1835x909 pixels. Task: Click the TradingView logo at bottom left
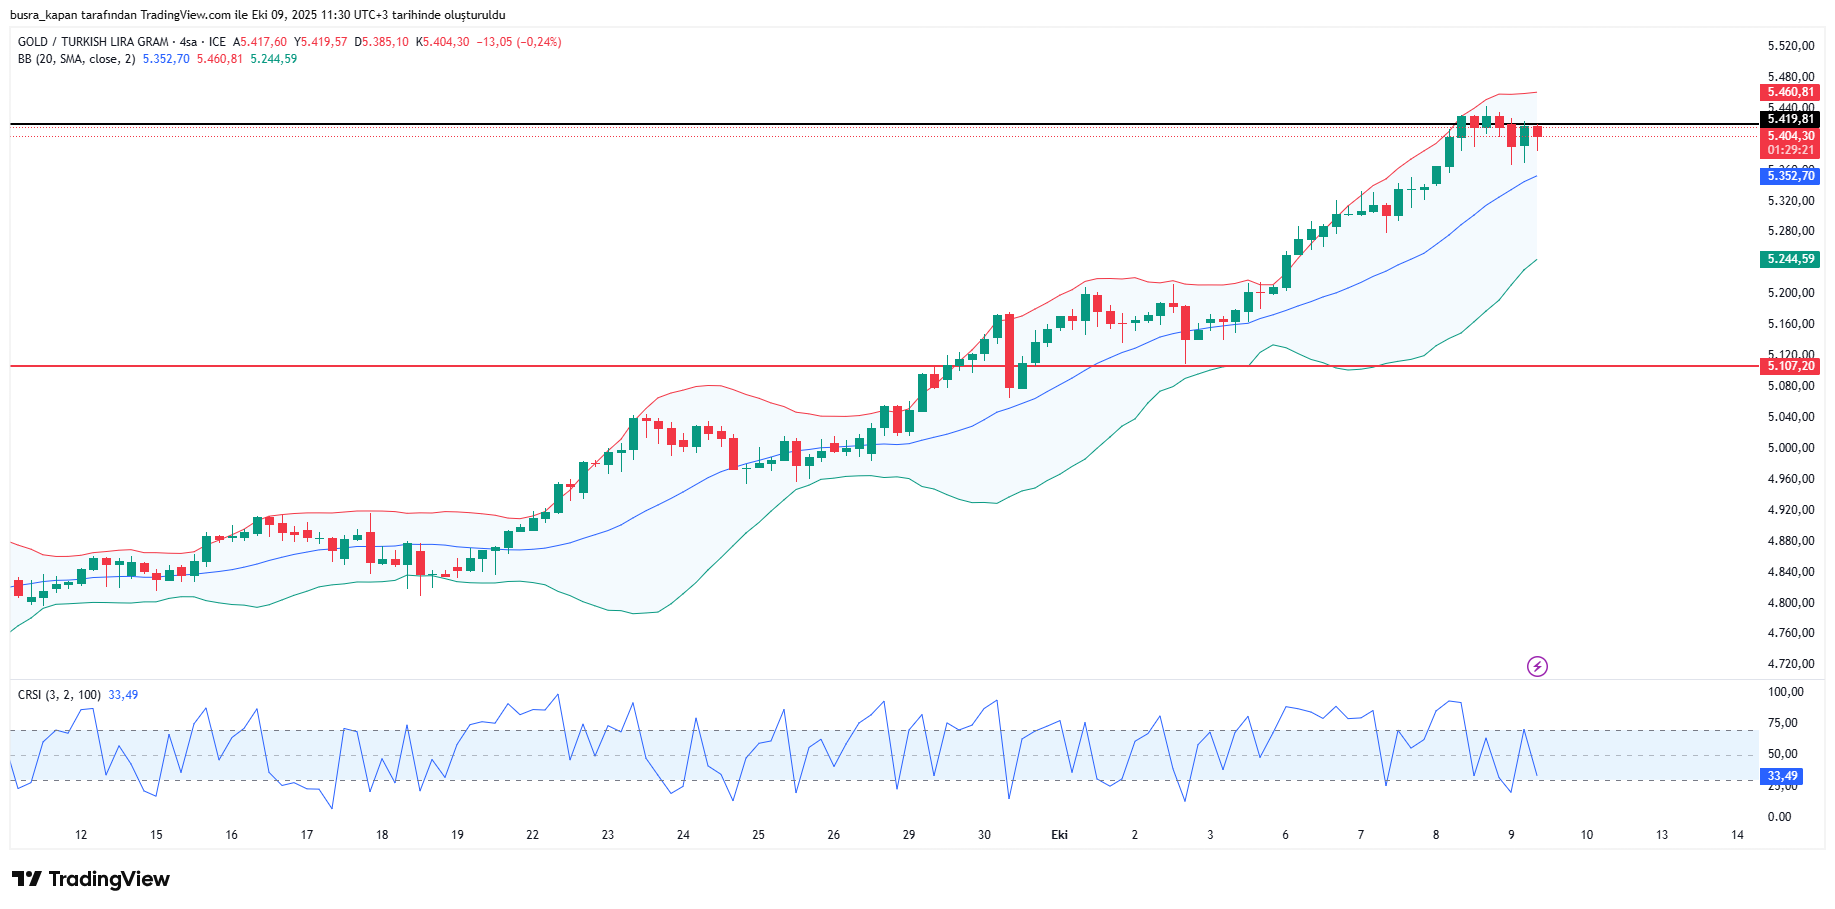pos(91,879)
